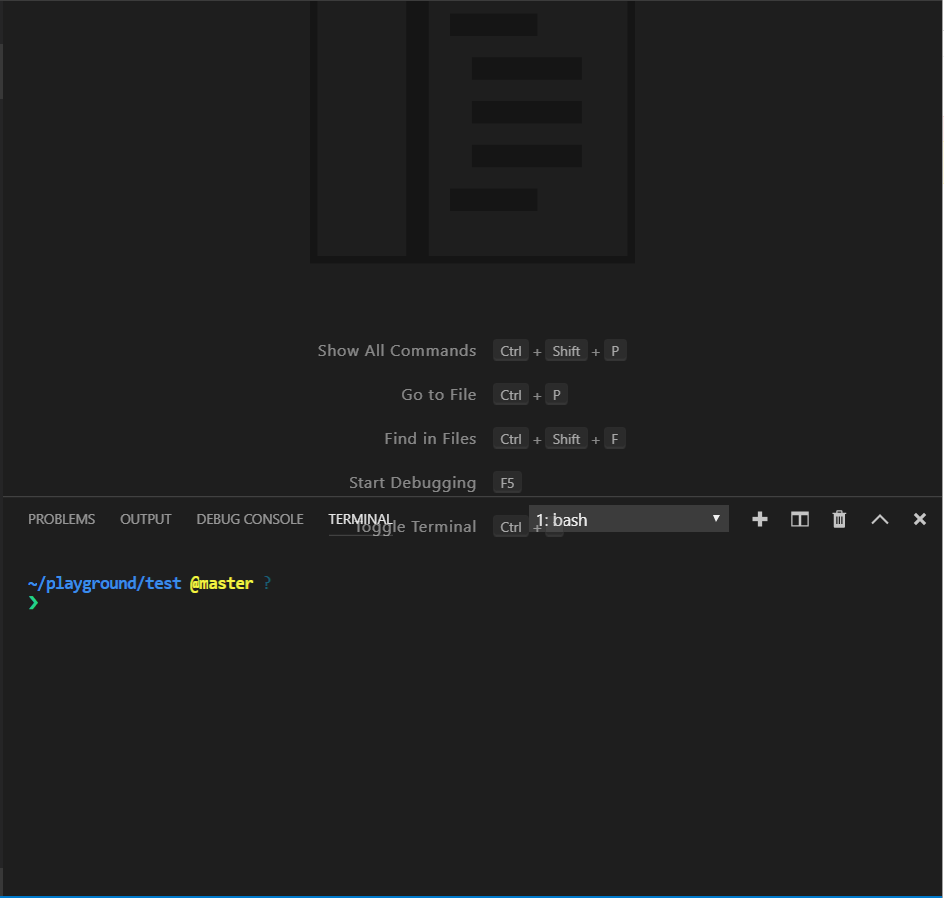Screen dimensions: 944x898
Task: Click the 'Go to File' label
Action: [438, 395]
